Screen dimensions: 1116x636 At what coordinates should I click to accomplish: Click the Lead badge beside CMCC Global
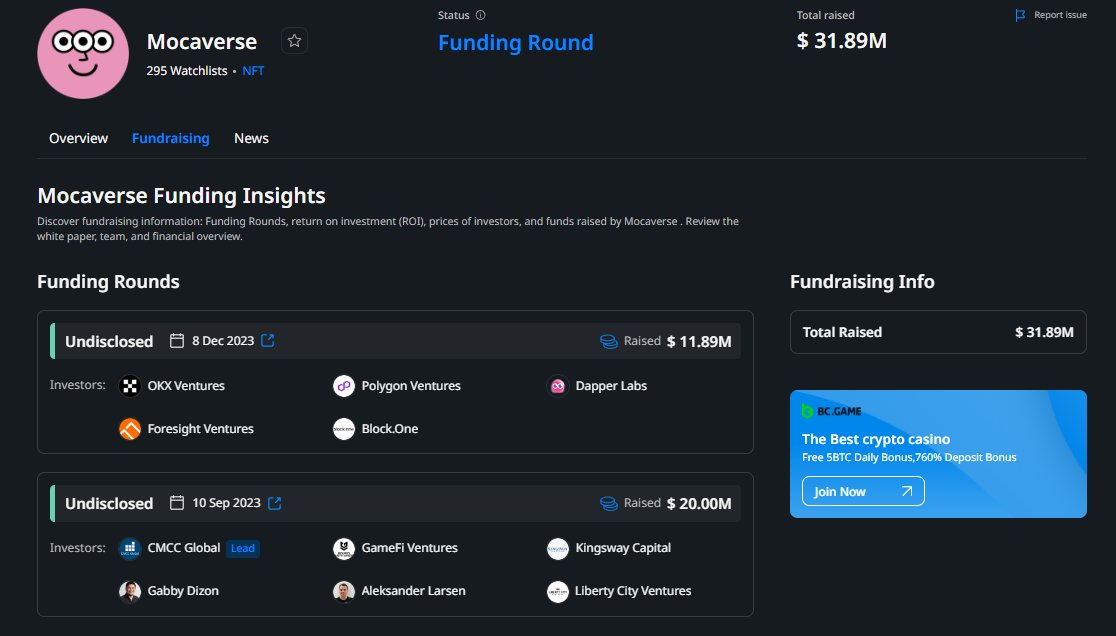click(x=243, y=548)
